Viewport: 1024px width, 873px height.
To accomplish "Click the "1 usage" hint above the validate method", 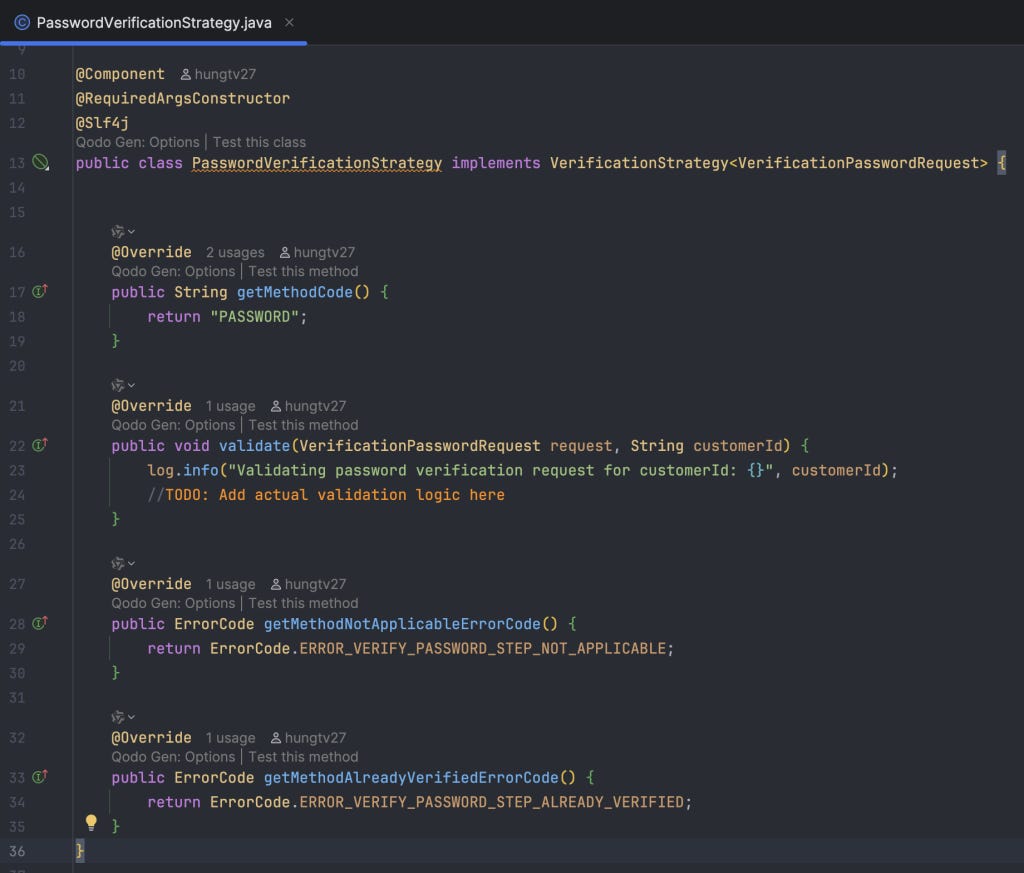I will pyautogui.click(x=230, y=406).
